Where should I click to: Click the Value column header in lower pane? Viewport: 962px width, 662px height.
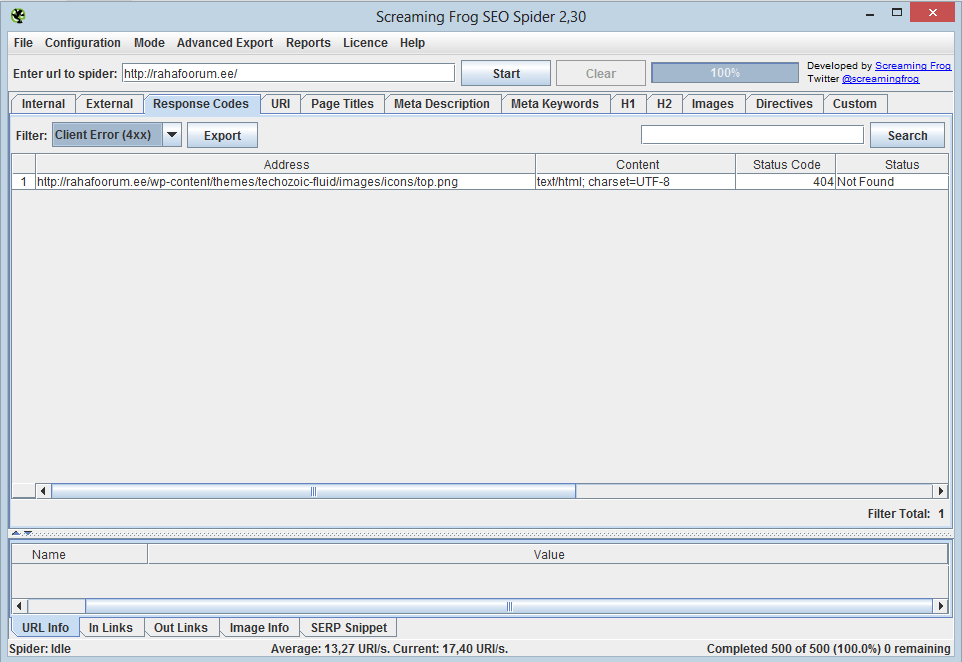coord(548,555)
